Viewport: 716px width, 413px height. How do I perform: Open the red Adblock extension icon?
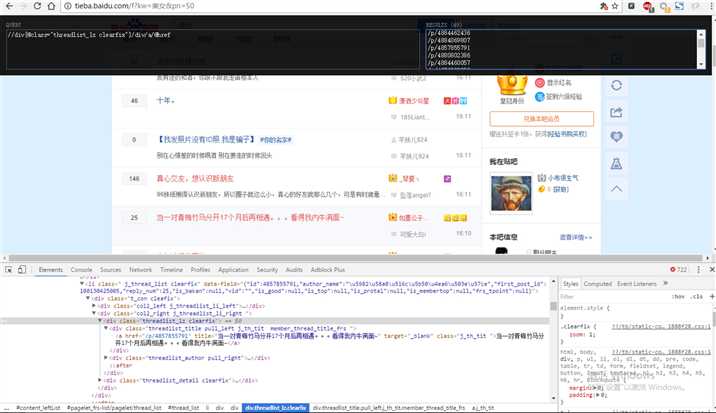click(x=648, y=6)
